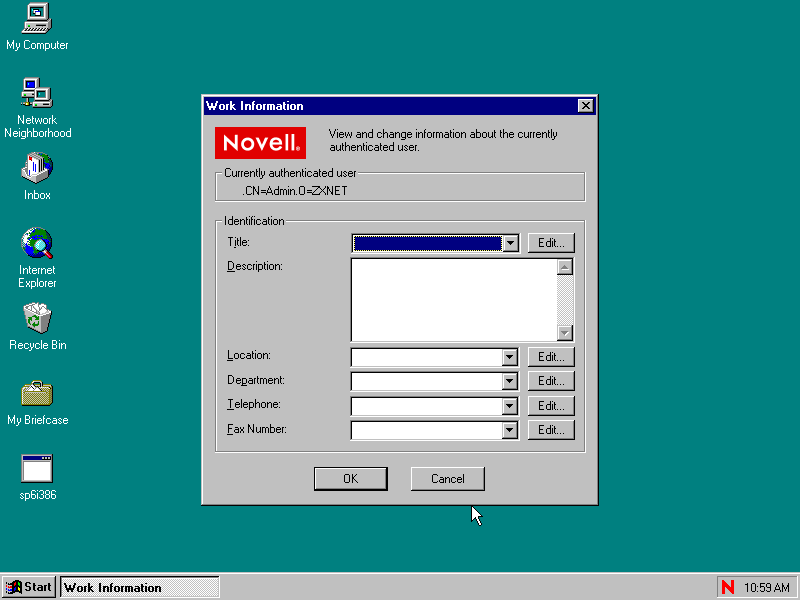The image size is (800, 600).
Task: Expand the Location dropdown arrow
Action: click(x=509, y=357)
